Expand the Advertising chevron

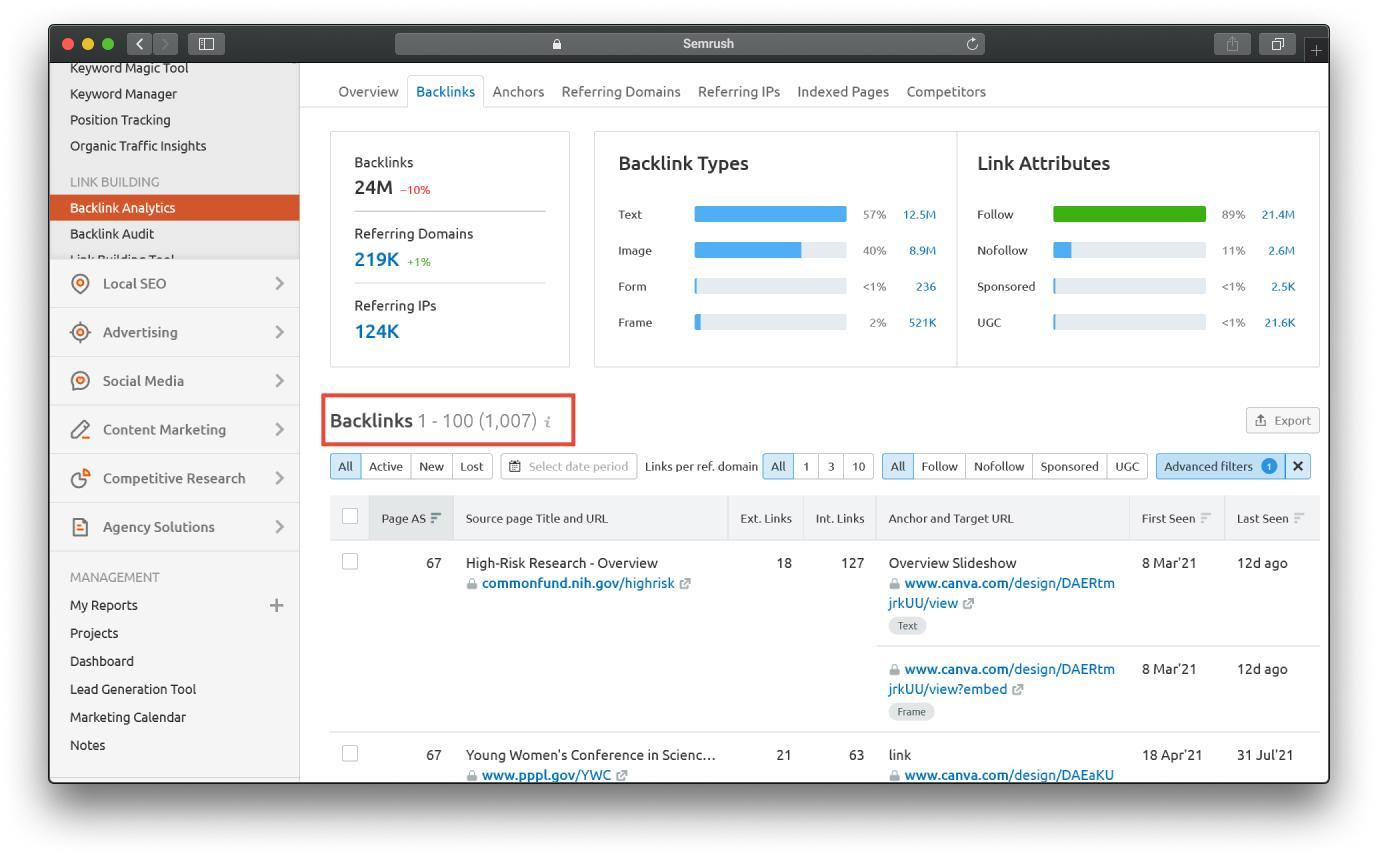(279, 332)
